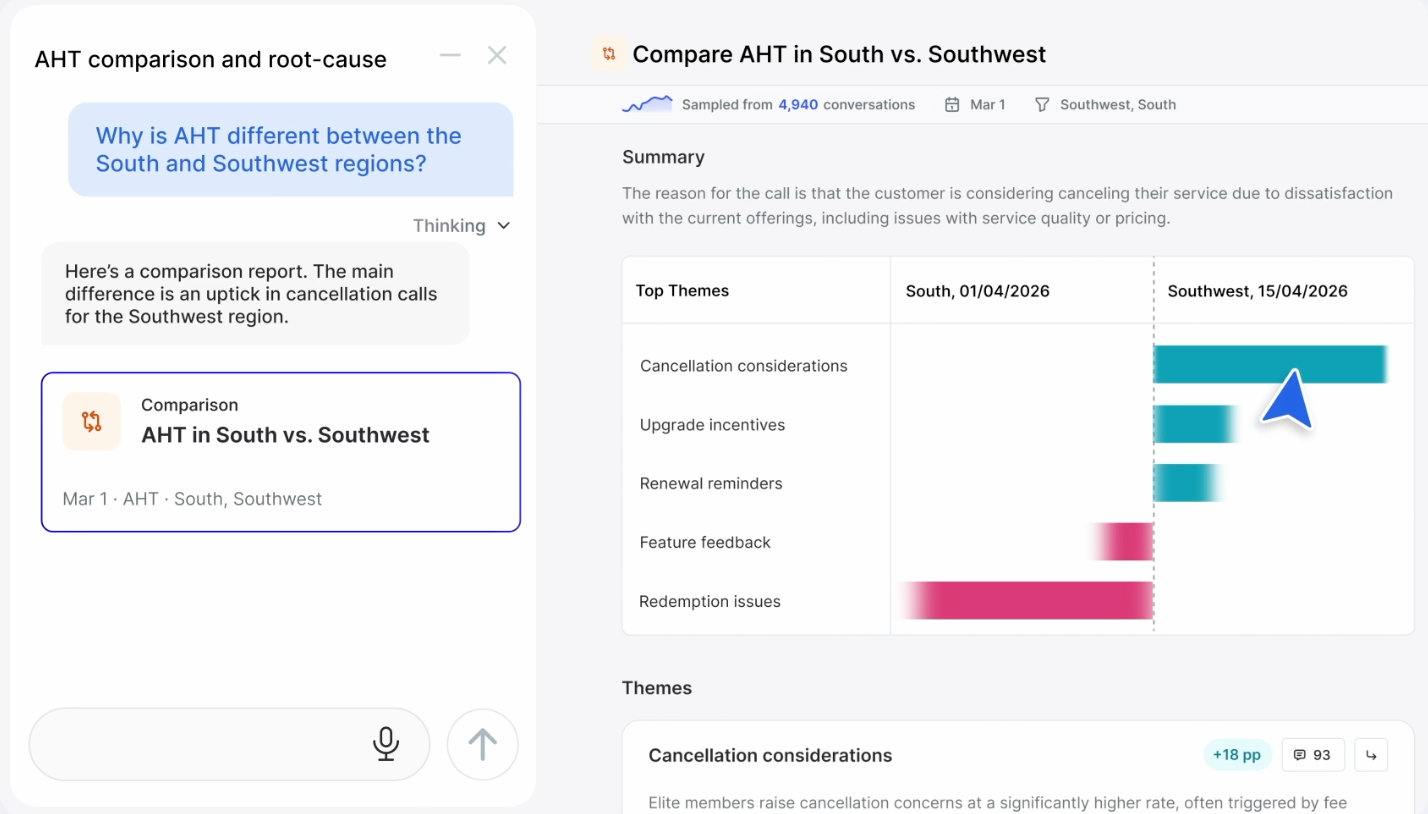Click the microphone icon in chat input
This screenshot has height=814, width=1428.
(385, 744)
